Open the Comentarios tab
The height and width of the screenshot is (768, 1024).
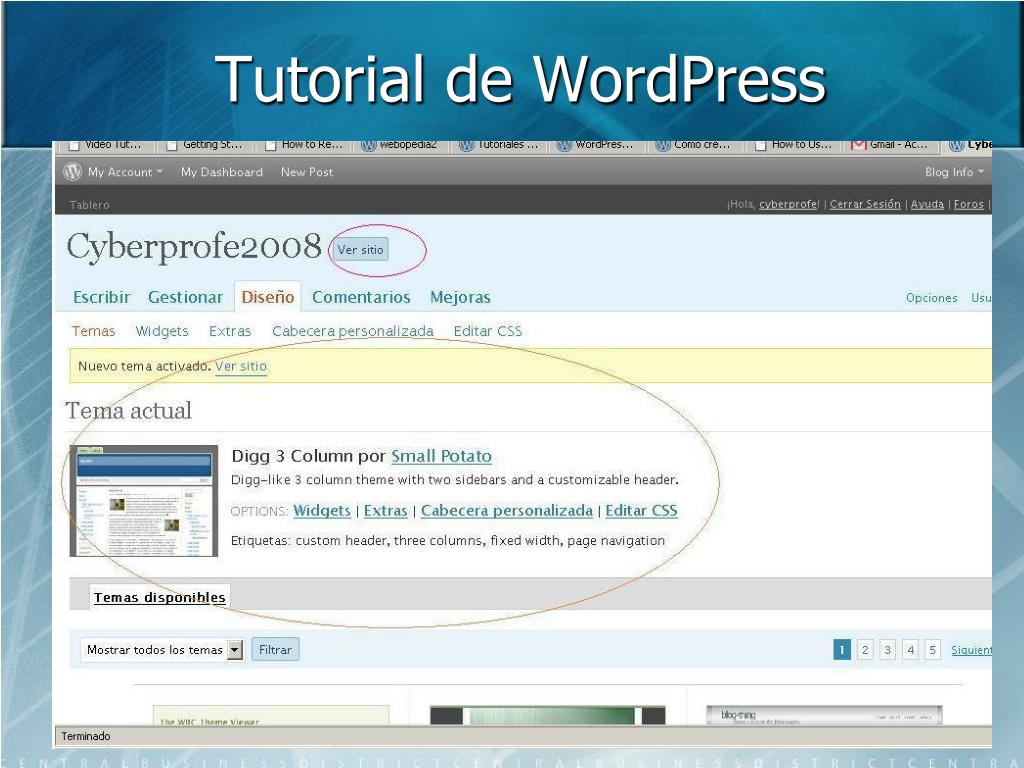point(361,297)
